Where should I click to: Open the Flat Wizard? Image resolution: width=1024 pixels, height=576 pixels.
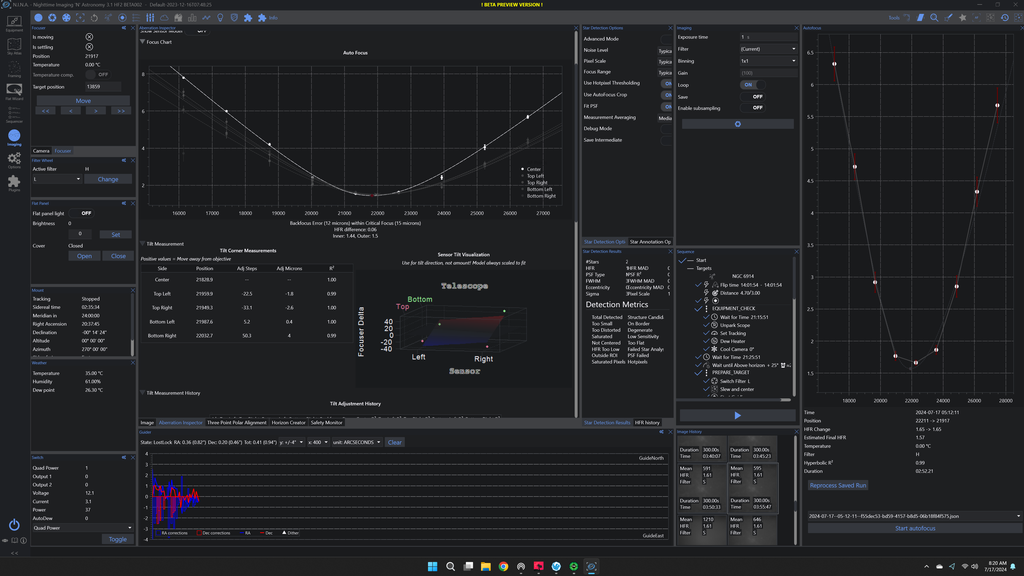pyautogui.click(x=14, y=91)
